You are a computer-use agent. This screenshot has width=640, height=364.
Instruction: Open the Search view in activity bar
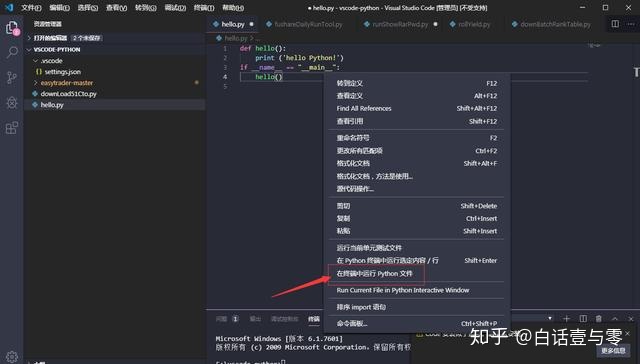coord(12,52)
